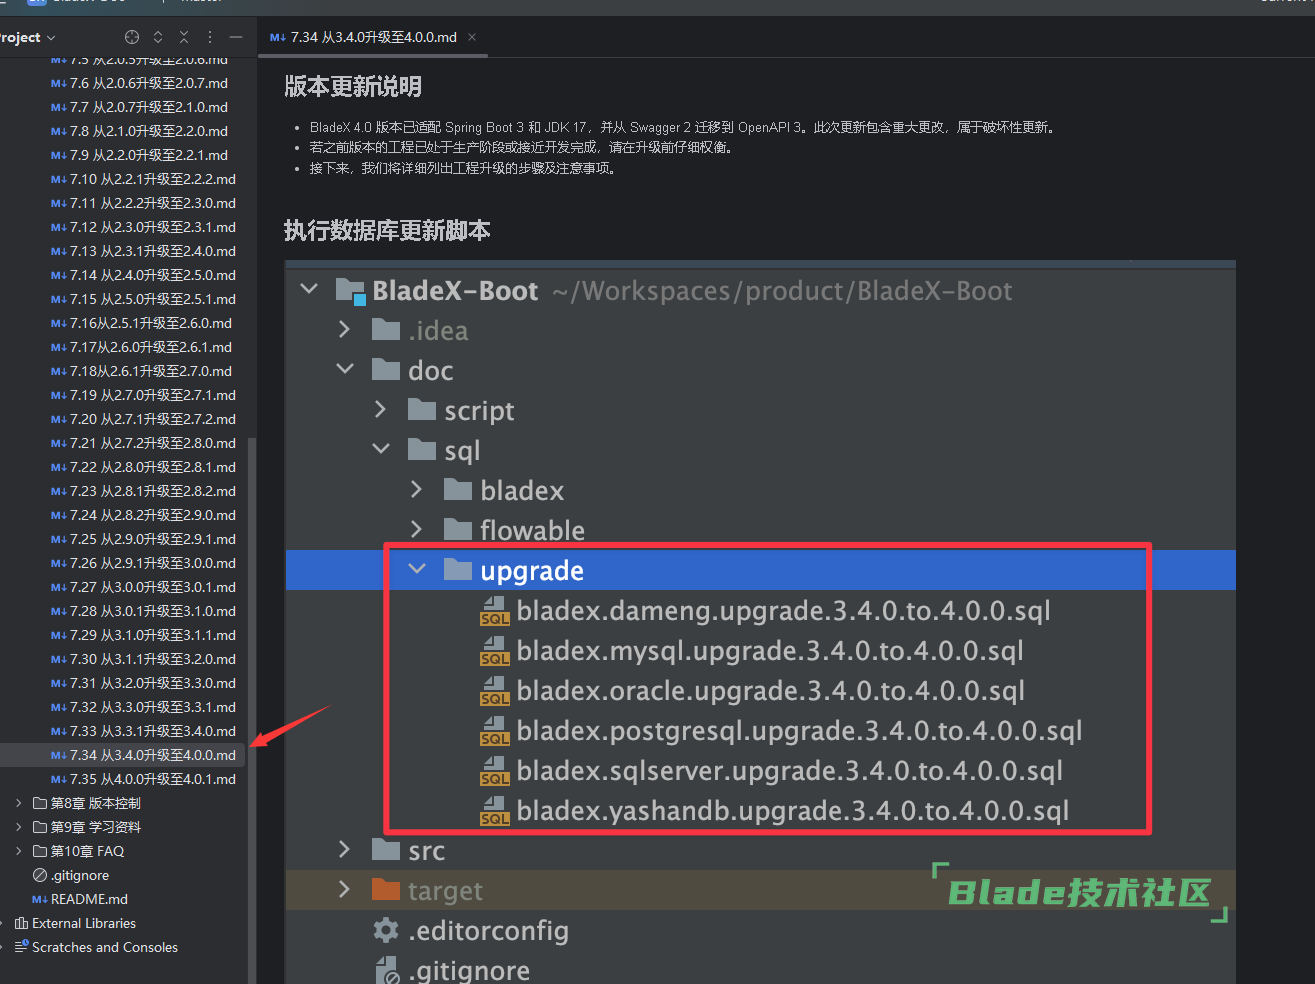Click the folder icon of 第9章 学习资料
1315x984 pixels.
(x=40, y=827)
